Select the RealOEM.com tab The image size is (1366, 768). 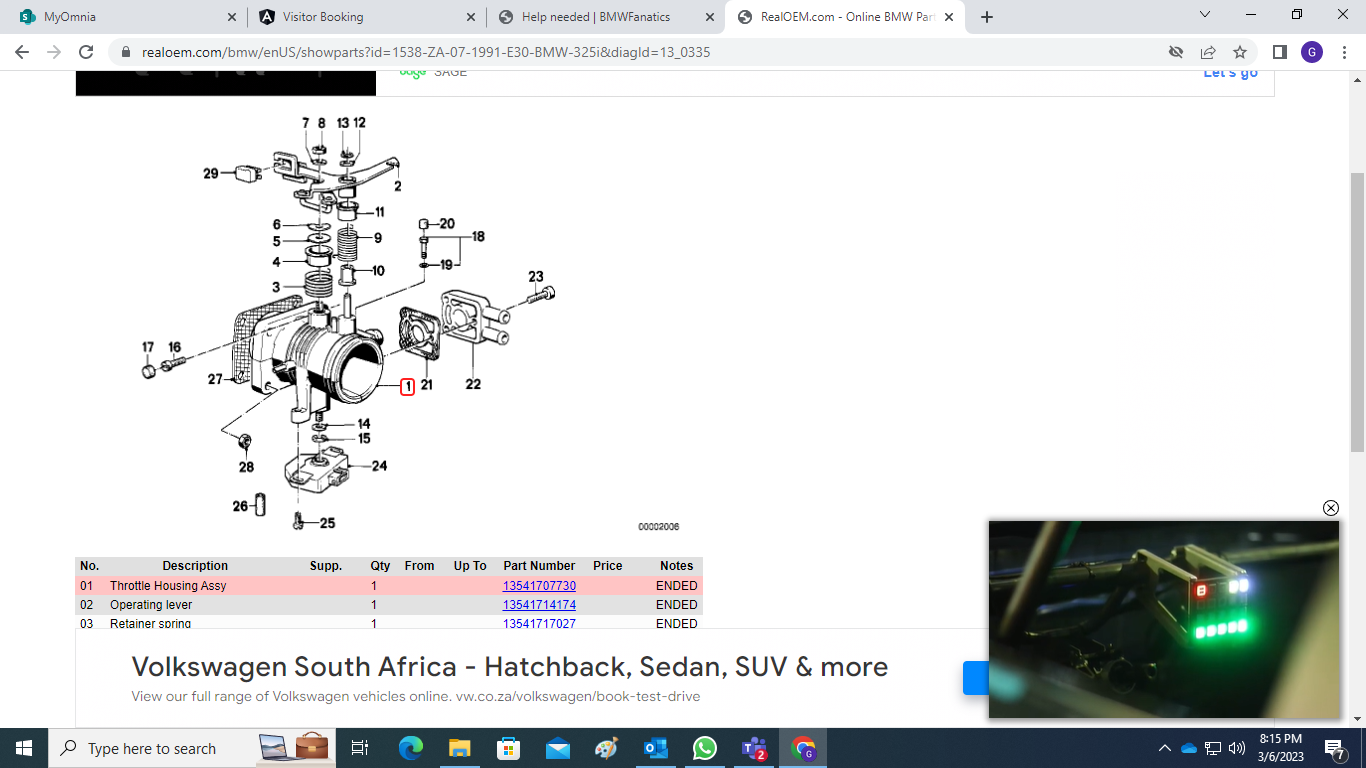845,17
